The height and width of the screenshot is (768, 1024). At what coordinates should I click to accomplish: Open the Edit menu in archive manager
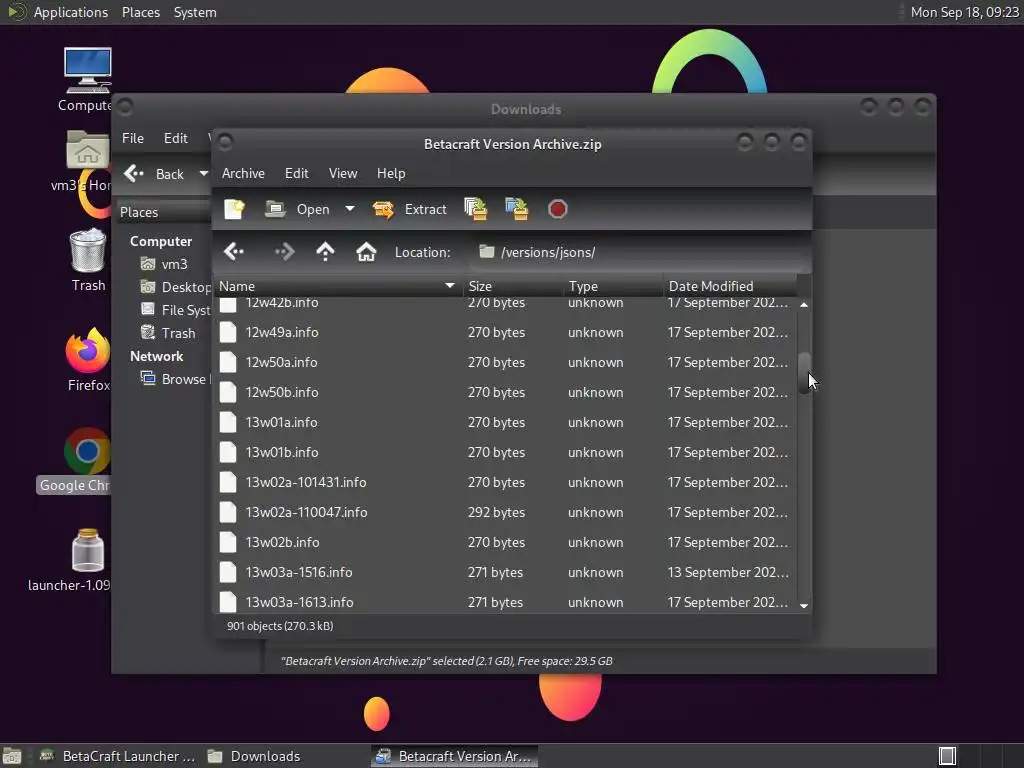click(x=296, y=173)
